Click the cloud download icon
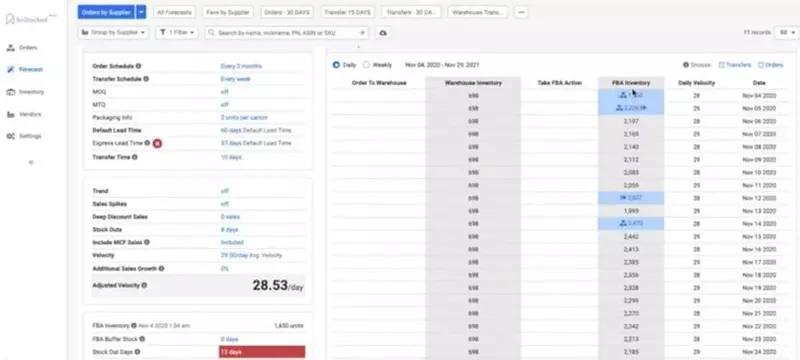The width and height of the screenshot is (800, 360). [x=383, y=33]
